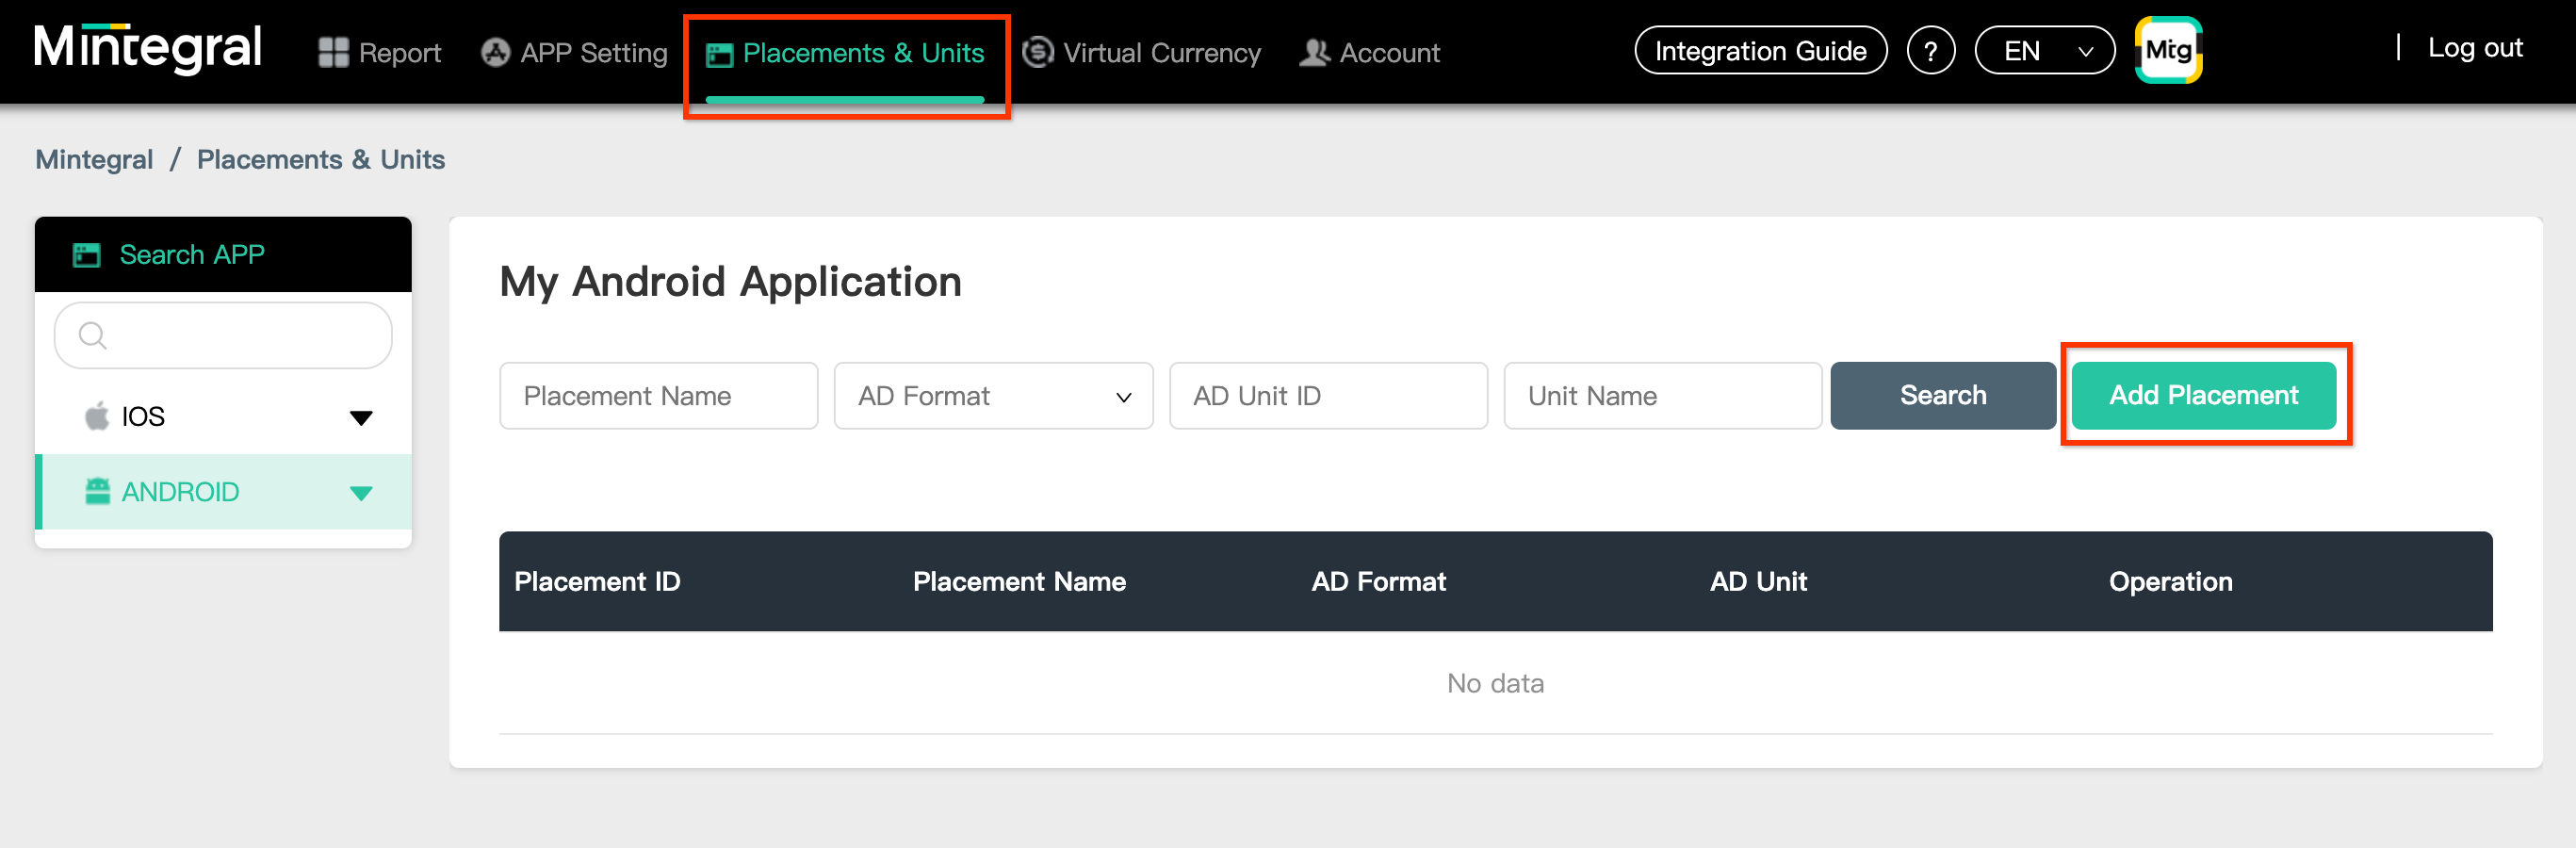Click the APP Setting icon

click(x=495, y=53)
